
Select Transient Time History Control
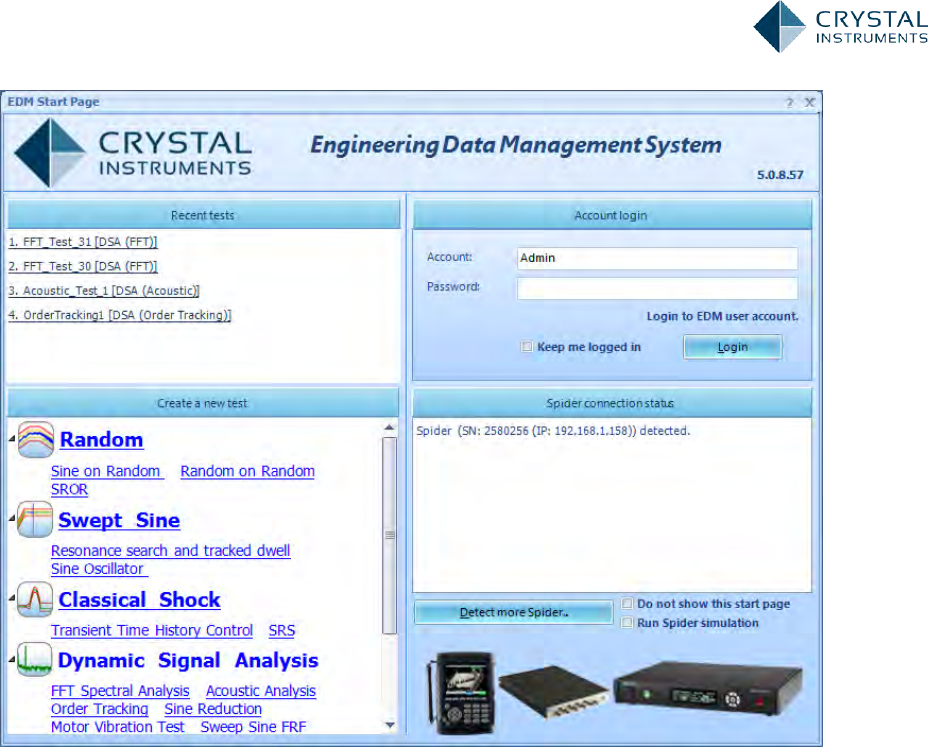point(152,630)
